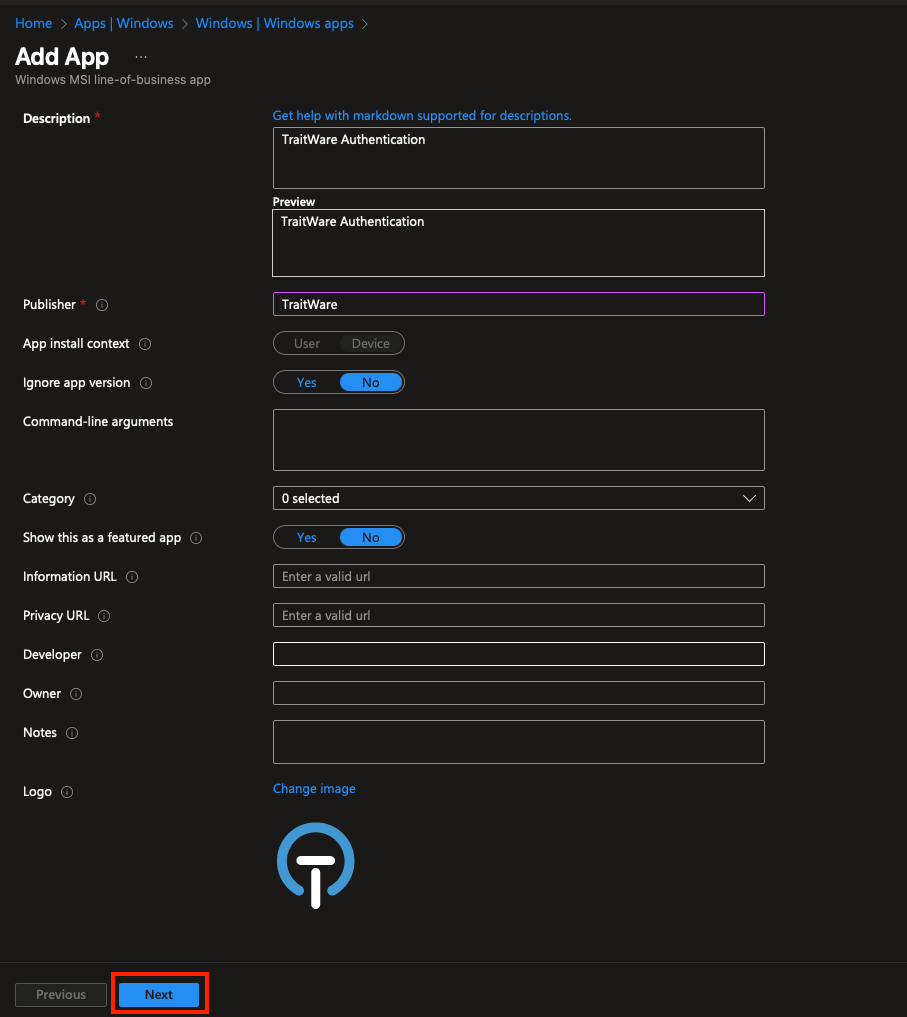The width and height of the screenshot is (907, 1017).
Task: Click the Change image link
Action: pyautogui.click(x=314, y=789)
